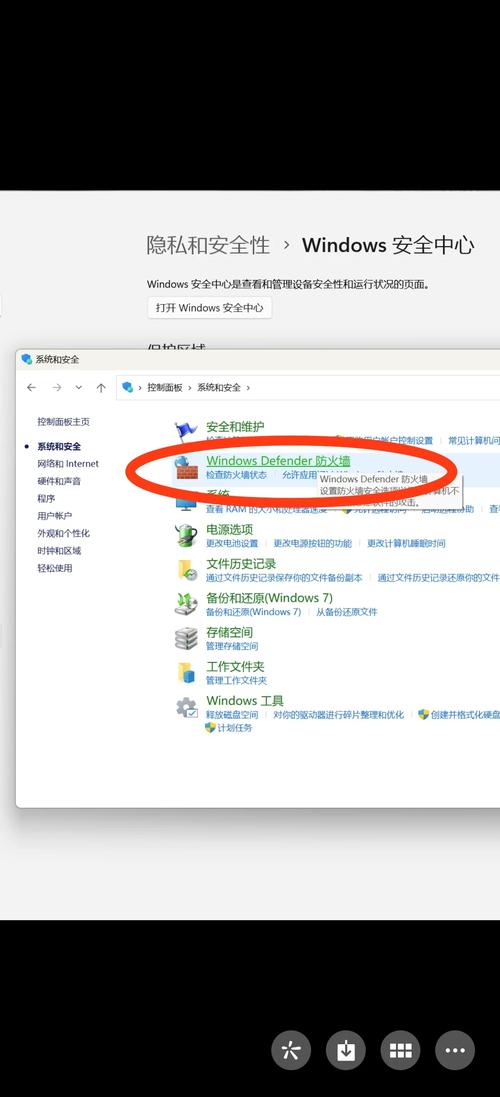The height and width of the screenshot is (1097, 500).
Task: Open the 电源选项 heading link
Action: (x=229, y=530)
